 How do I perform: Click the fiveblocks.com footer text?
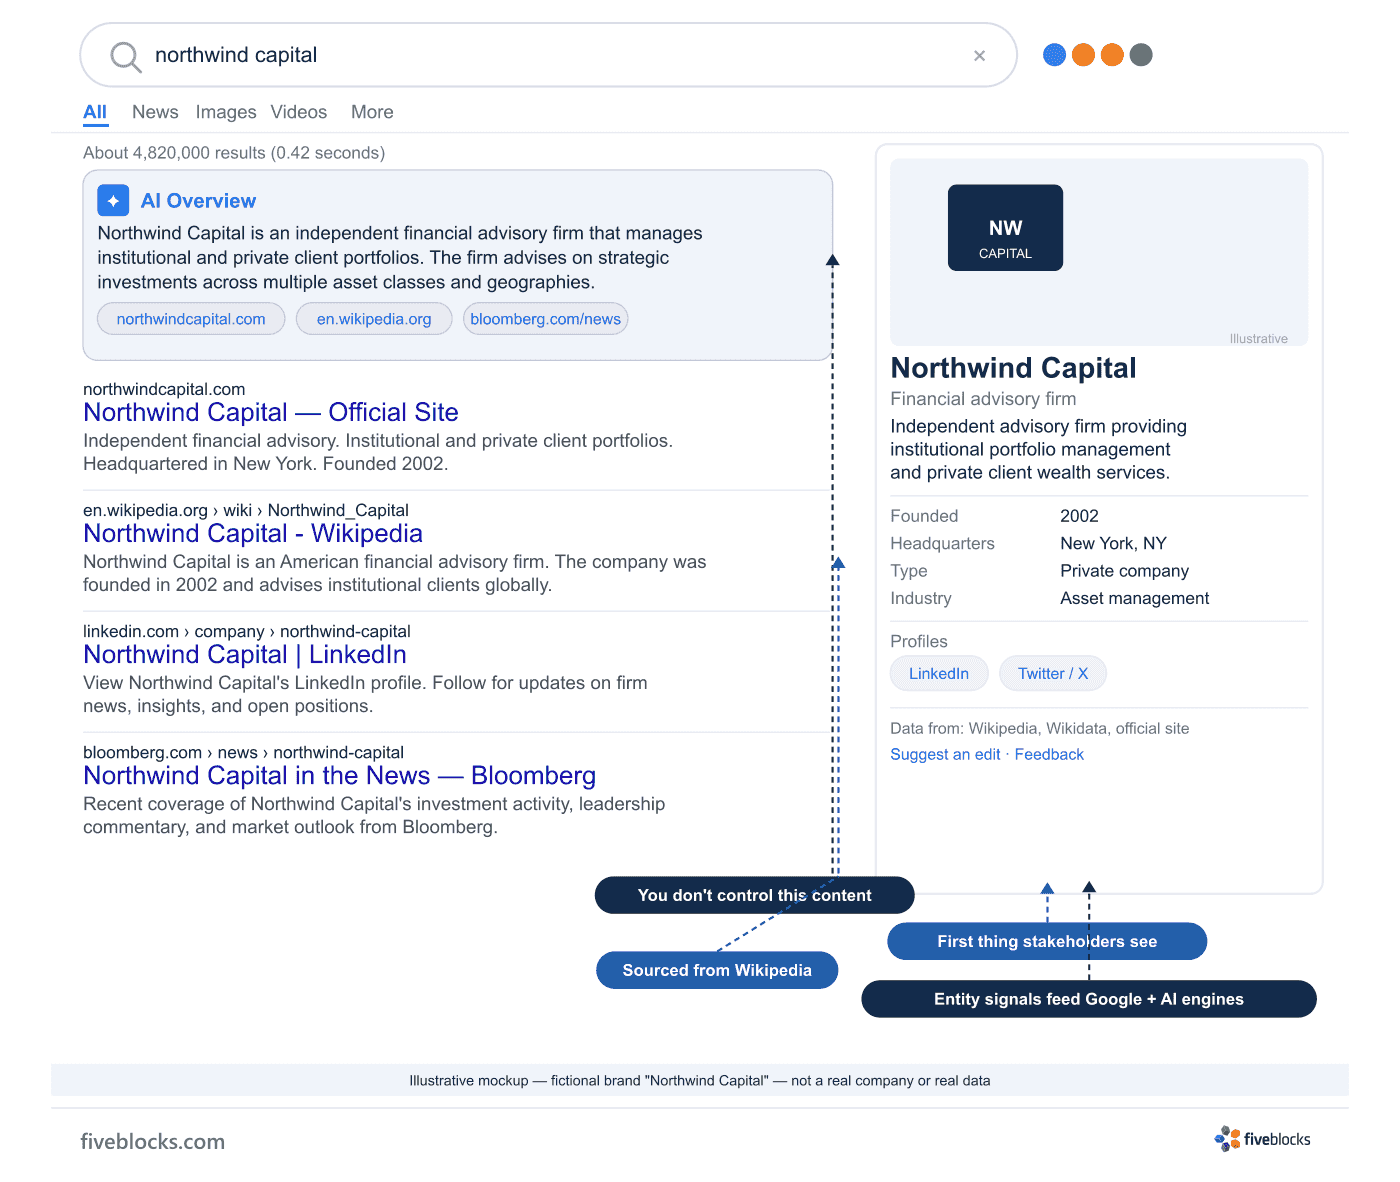click(x=152, y=1141)
